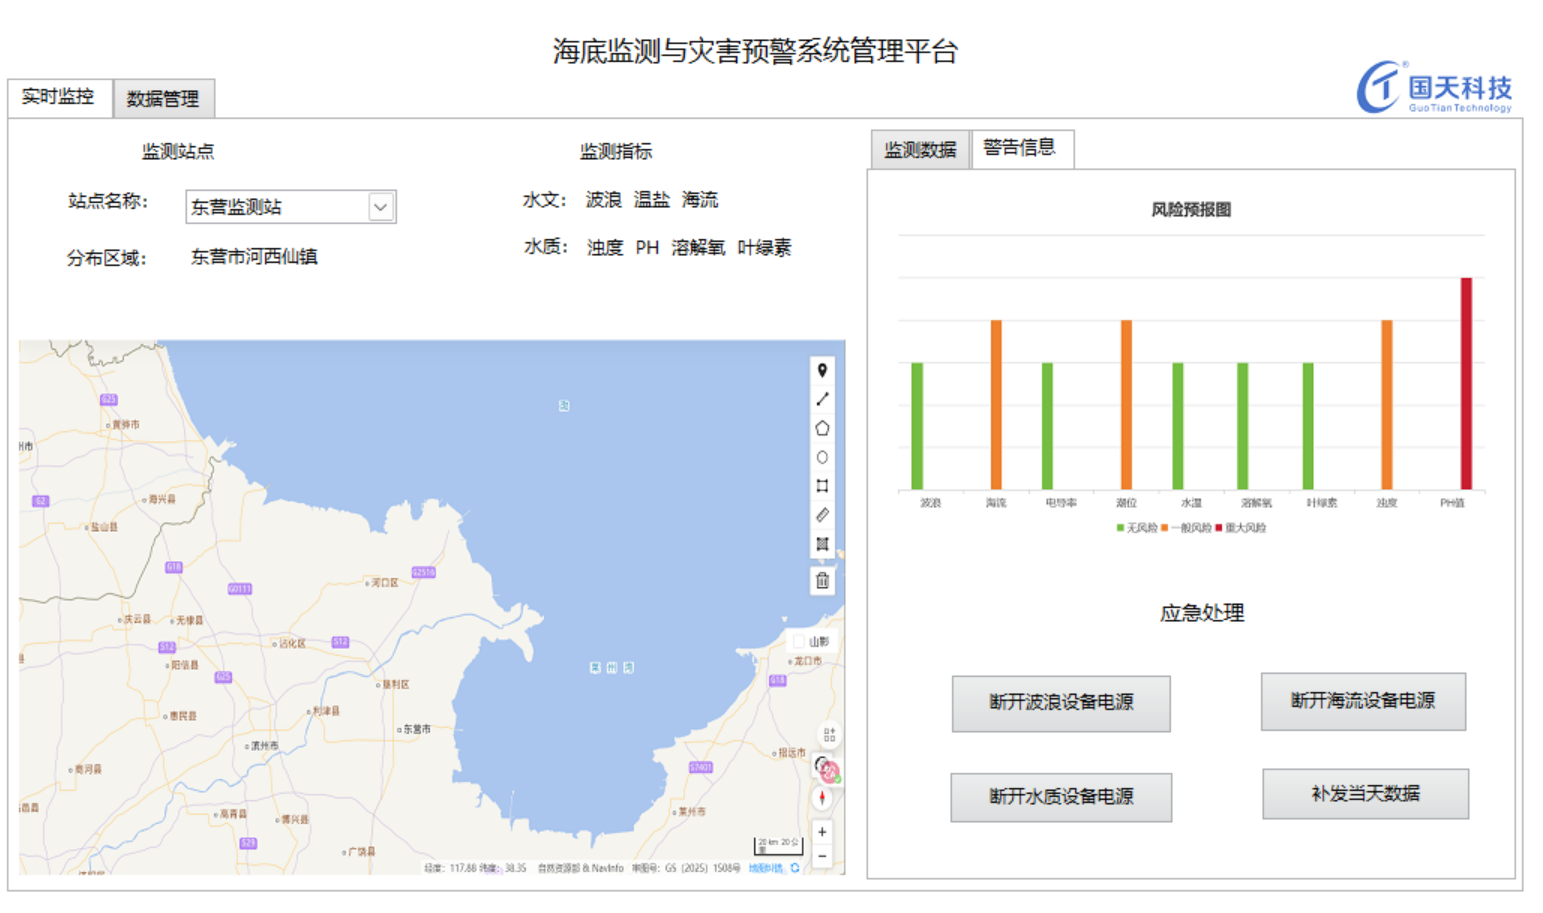Toggle the 山影 terrain checkbox on map
Viewport: 1543px width, 913px height.
tap(799, 641)
